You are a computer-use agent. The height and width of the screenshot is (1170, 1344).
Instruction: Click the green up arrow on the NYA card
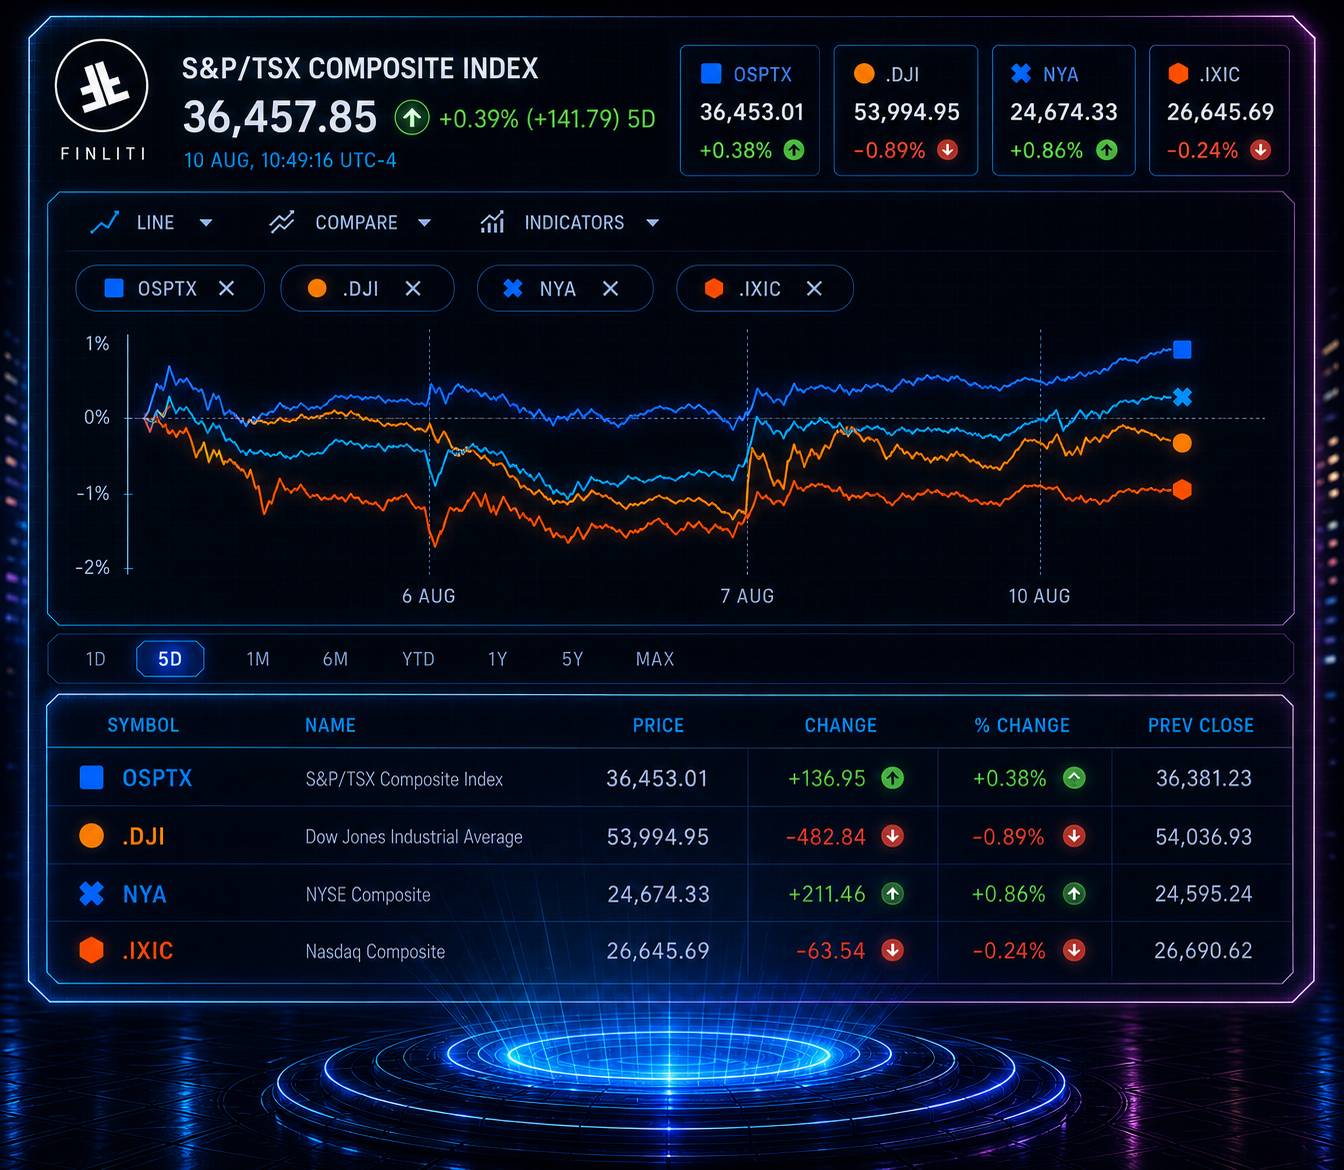1106,150
